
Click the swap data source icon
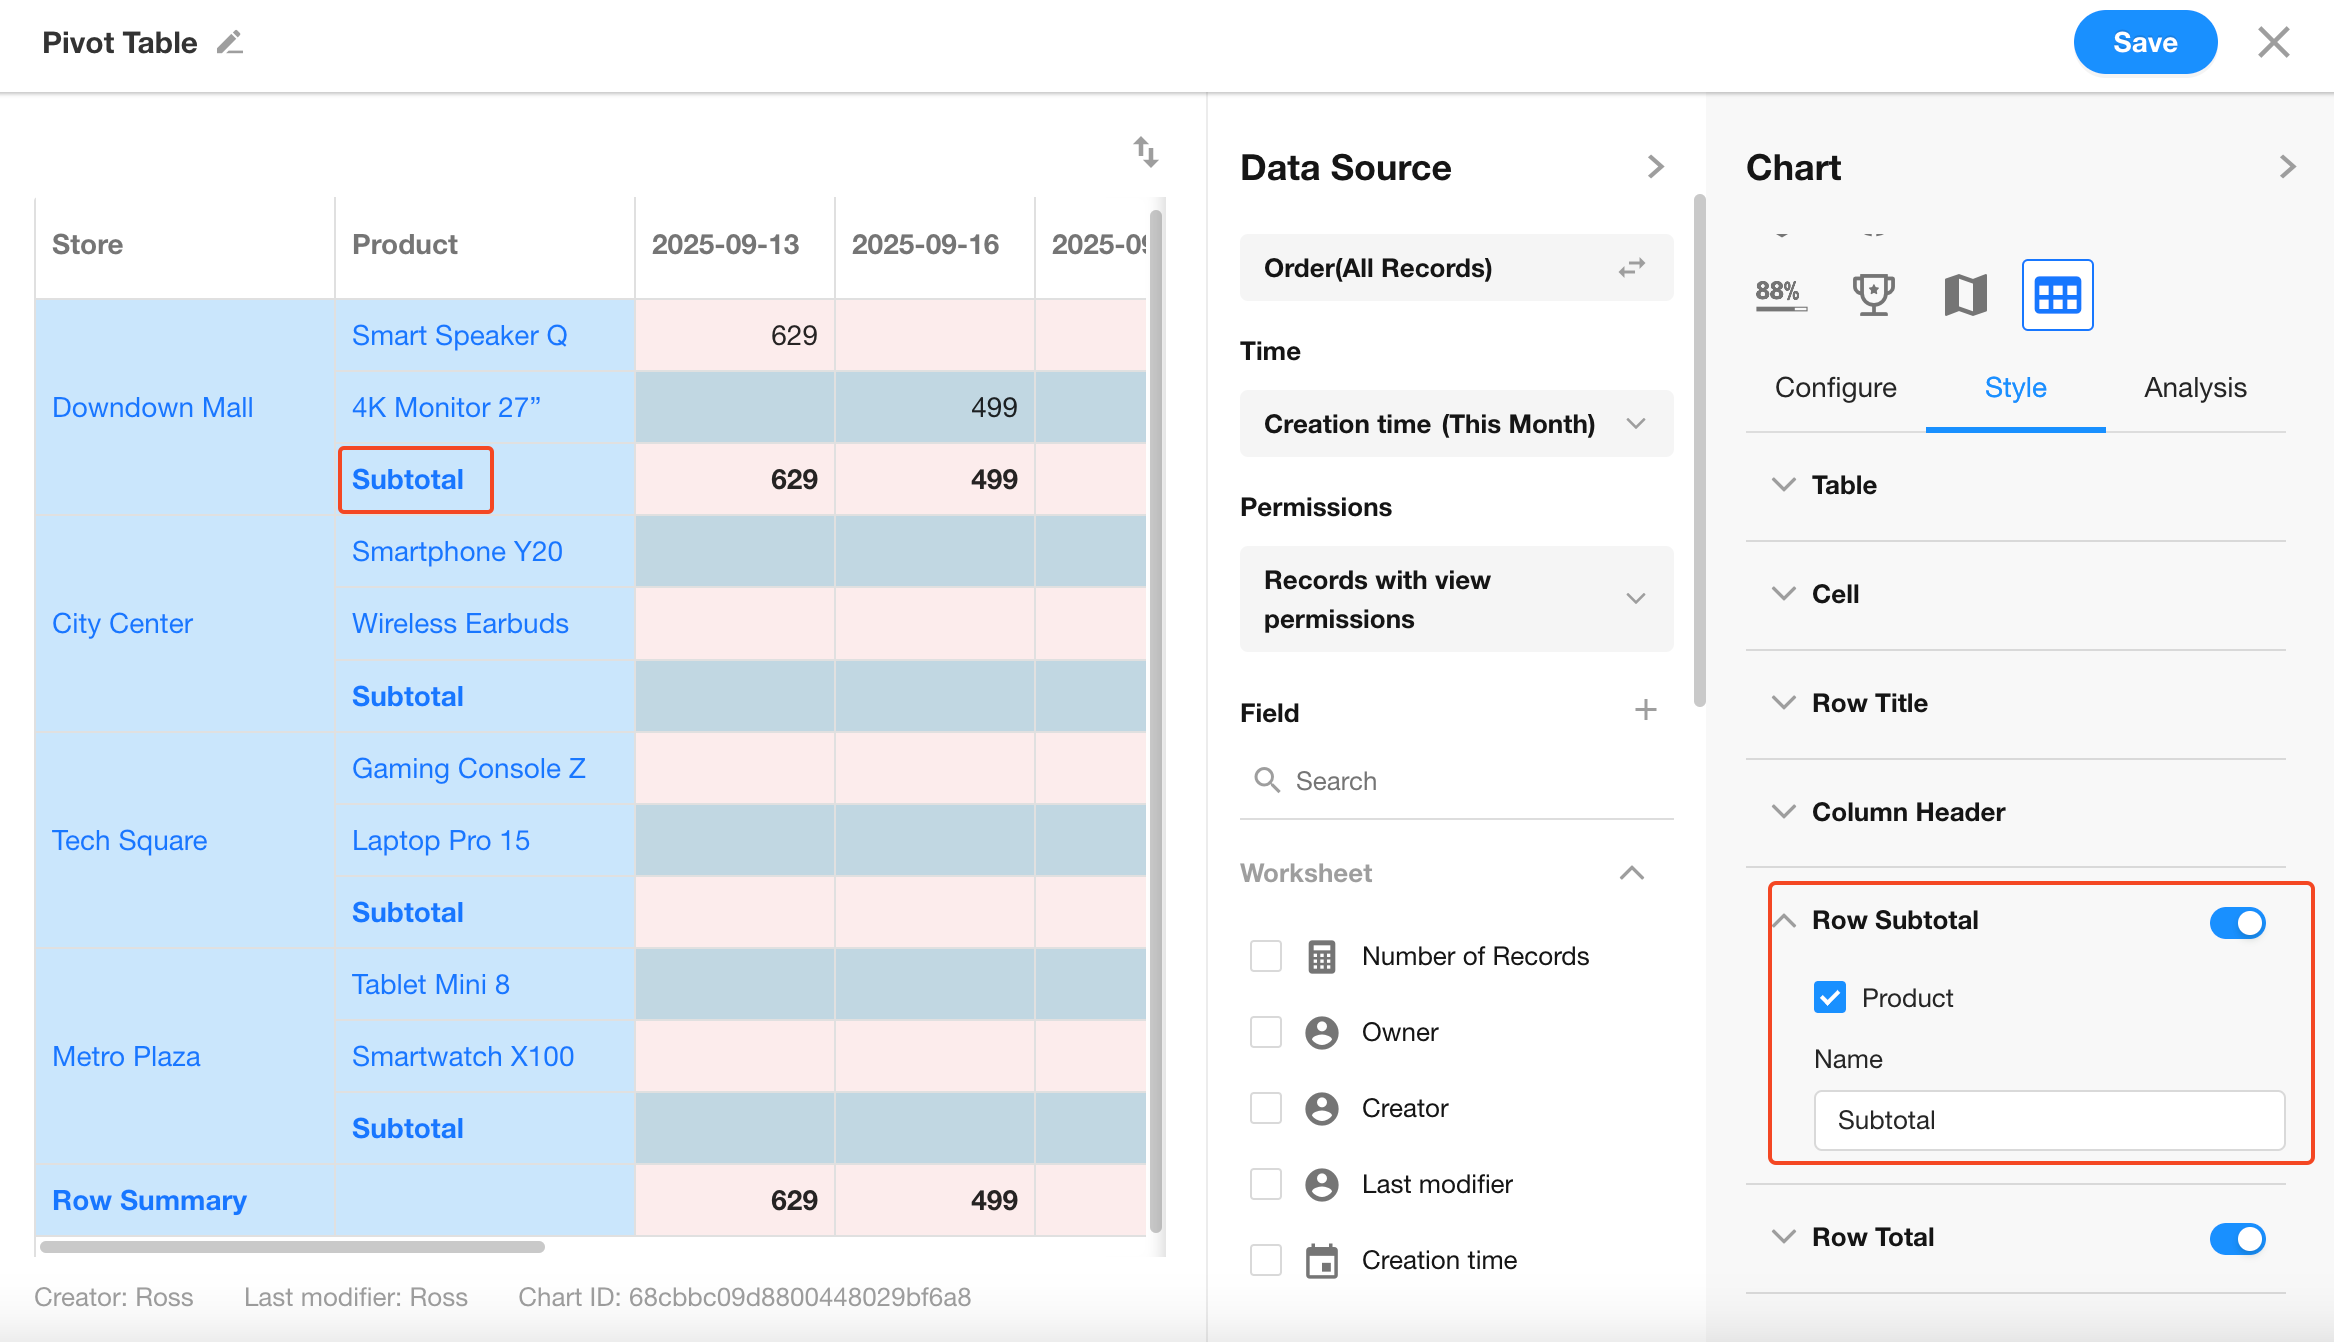tap(1632, 268)
